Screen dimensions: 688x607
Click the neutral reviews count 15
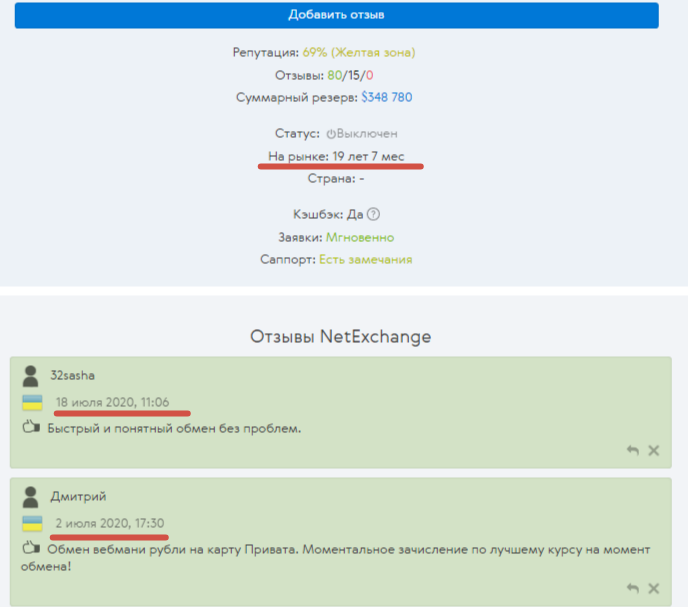coord(353,75)
